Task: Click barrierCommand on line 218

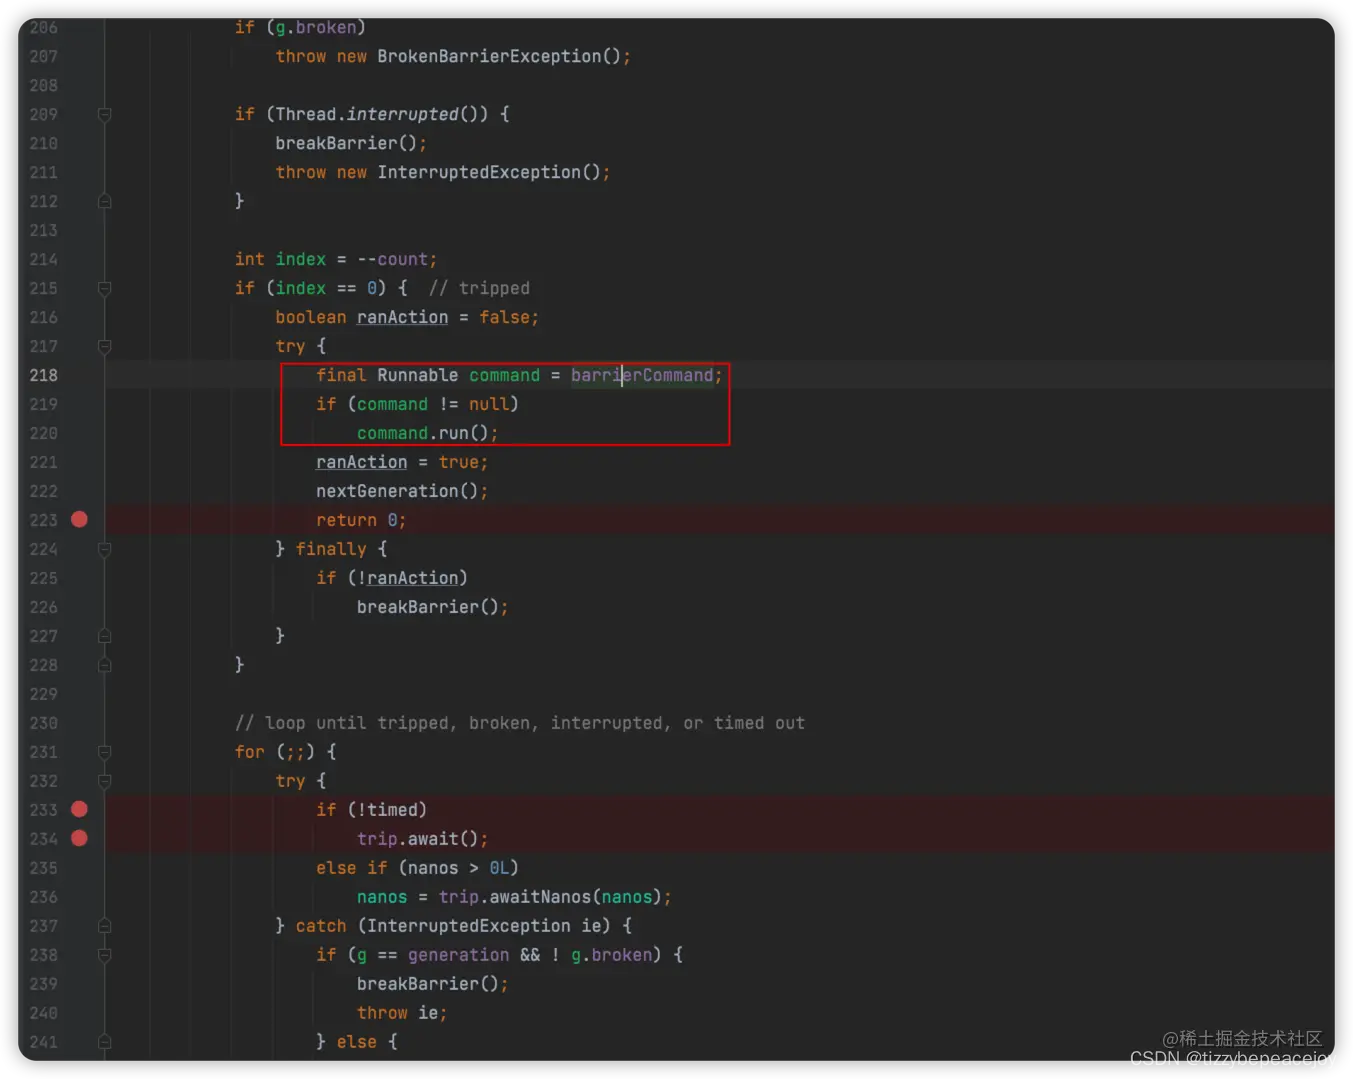Action: point(642,375)
